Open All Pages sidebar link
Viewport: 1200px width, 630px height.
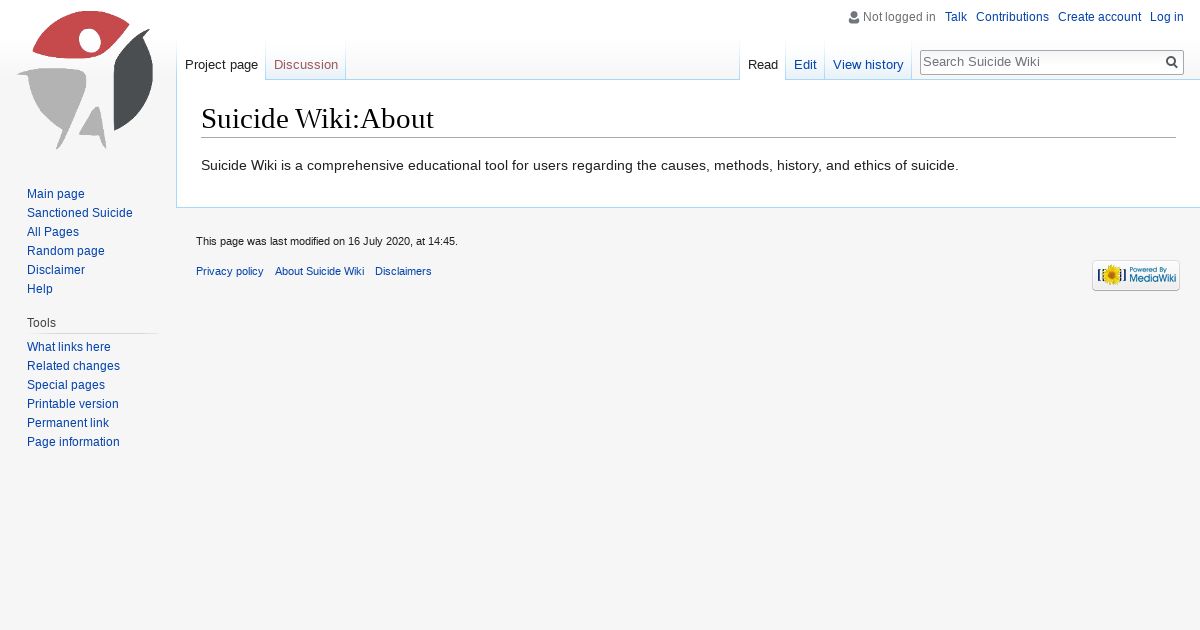[x=53, y=232]
